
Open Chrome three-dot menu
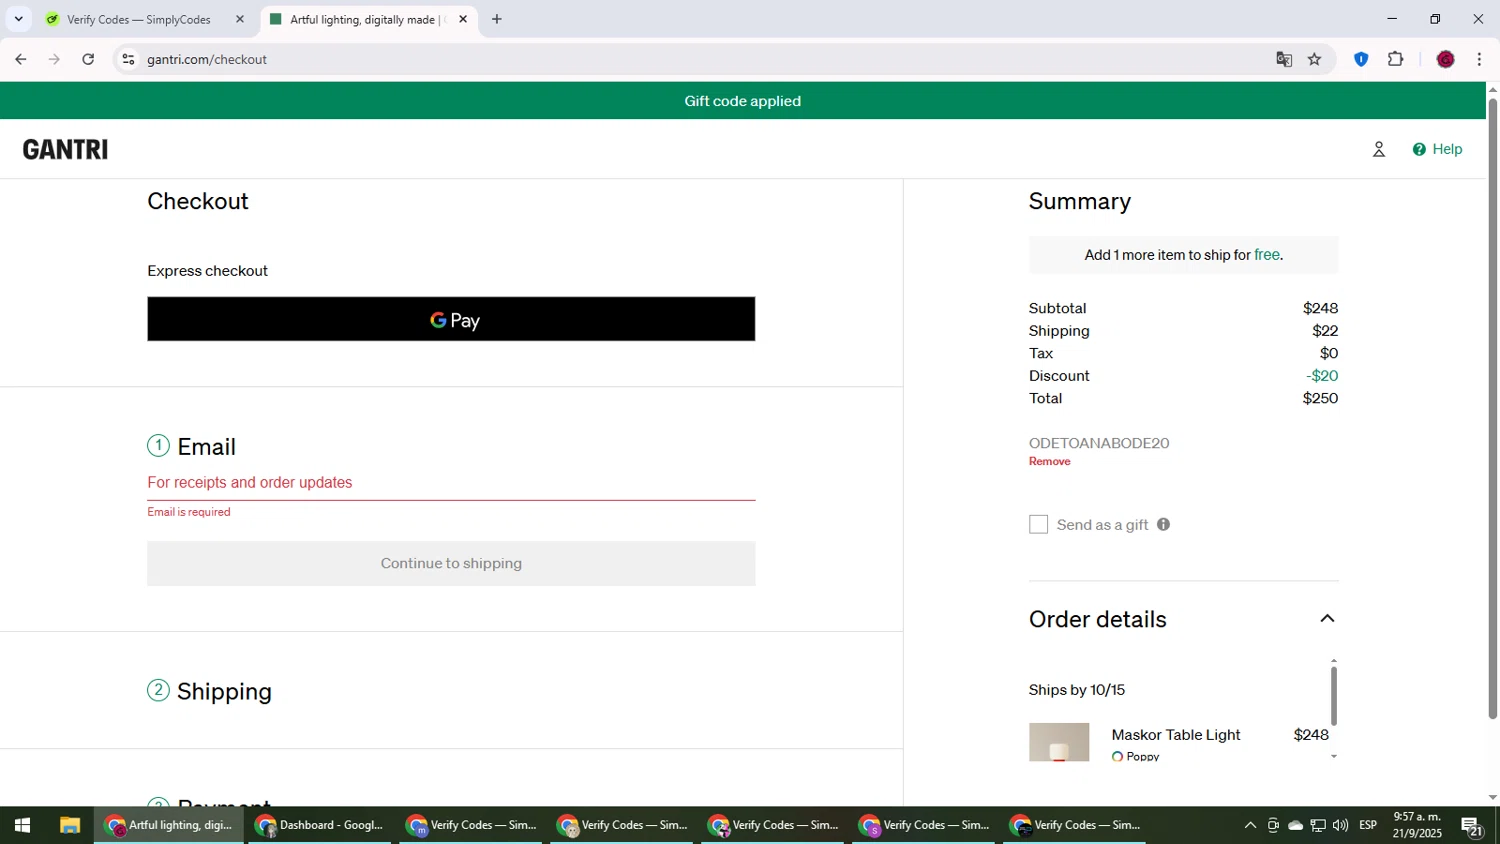coord(1479,60)
